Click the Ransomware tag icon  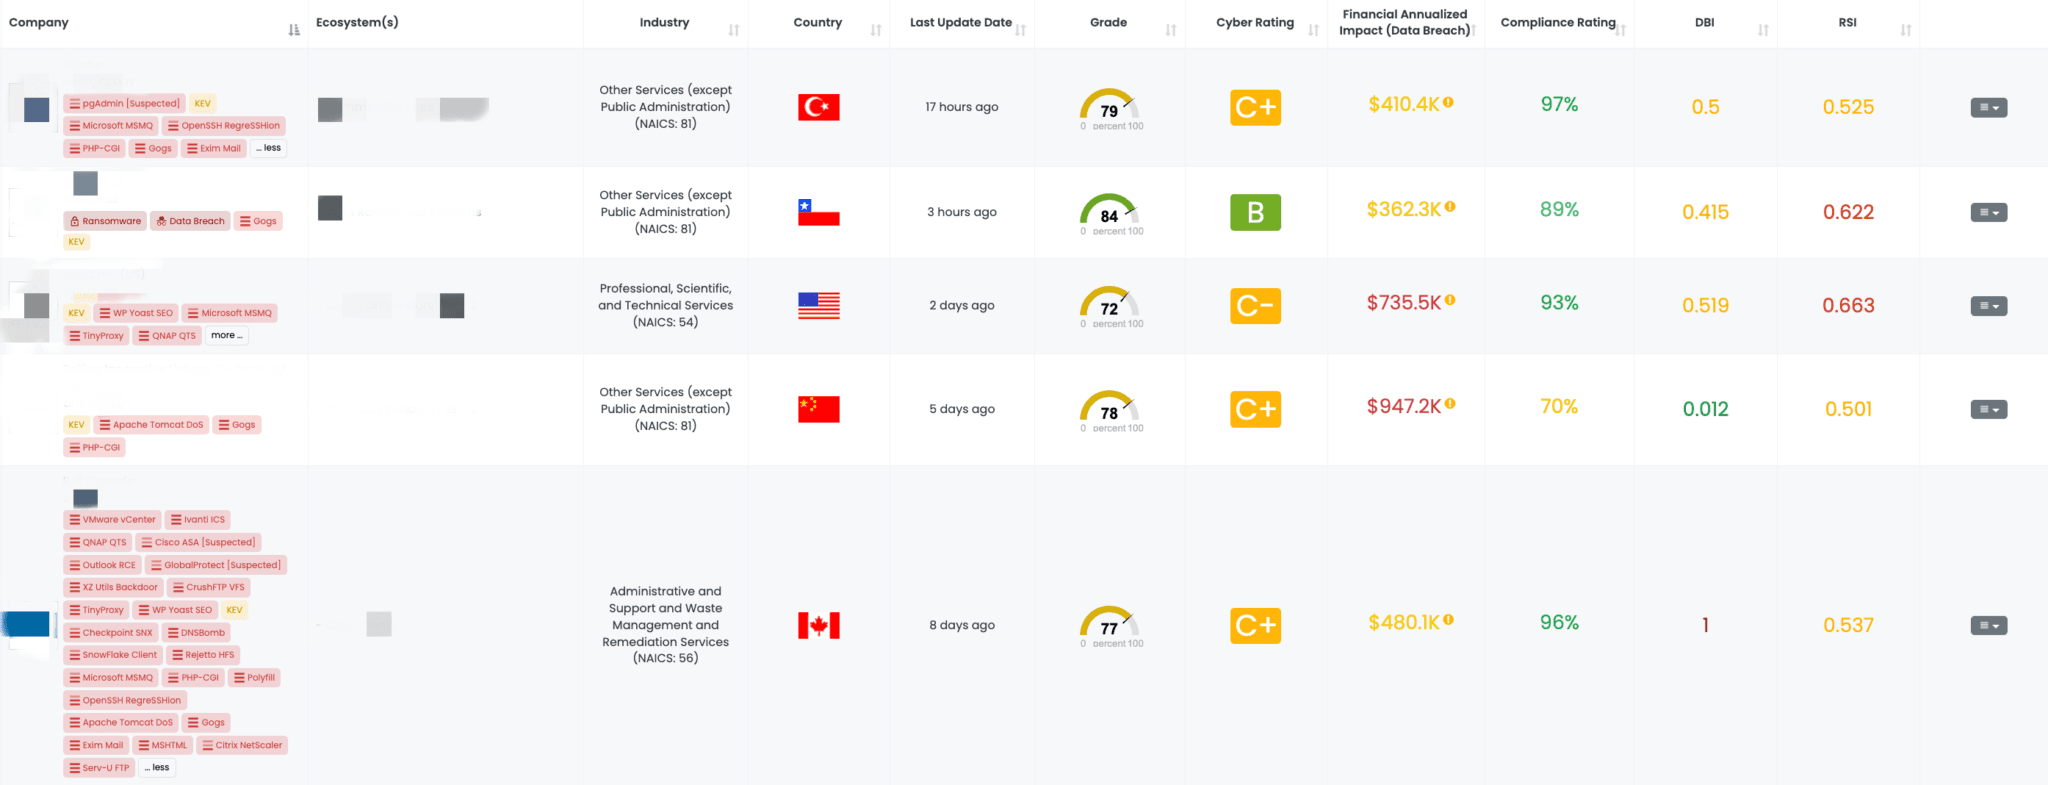coord(75,221)
